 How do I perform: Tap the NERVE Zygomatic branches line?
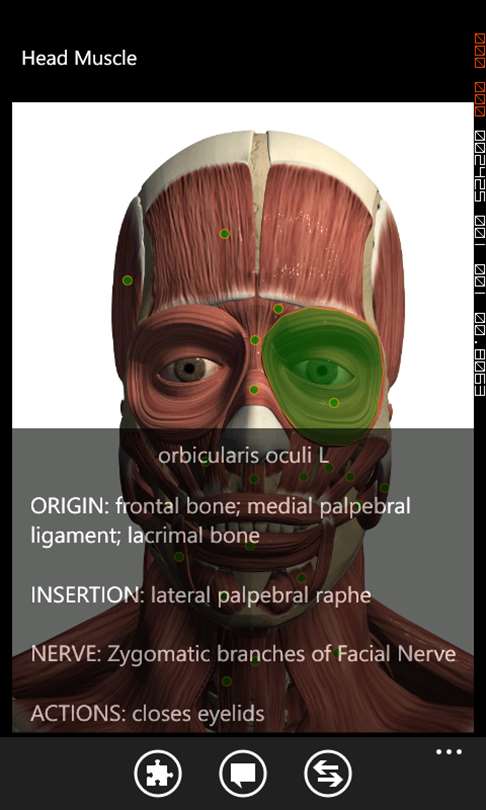tap(243, 654)
